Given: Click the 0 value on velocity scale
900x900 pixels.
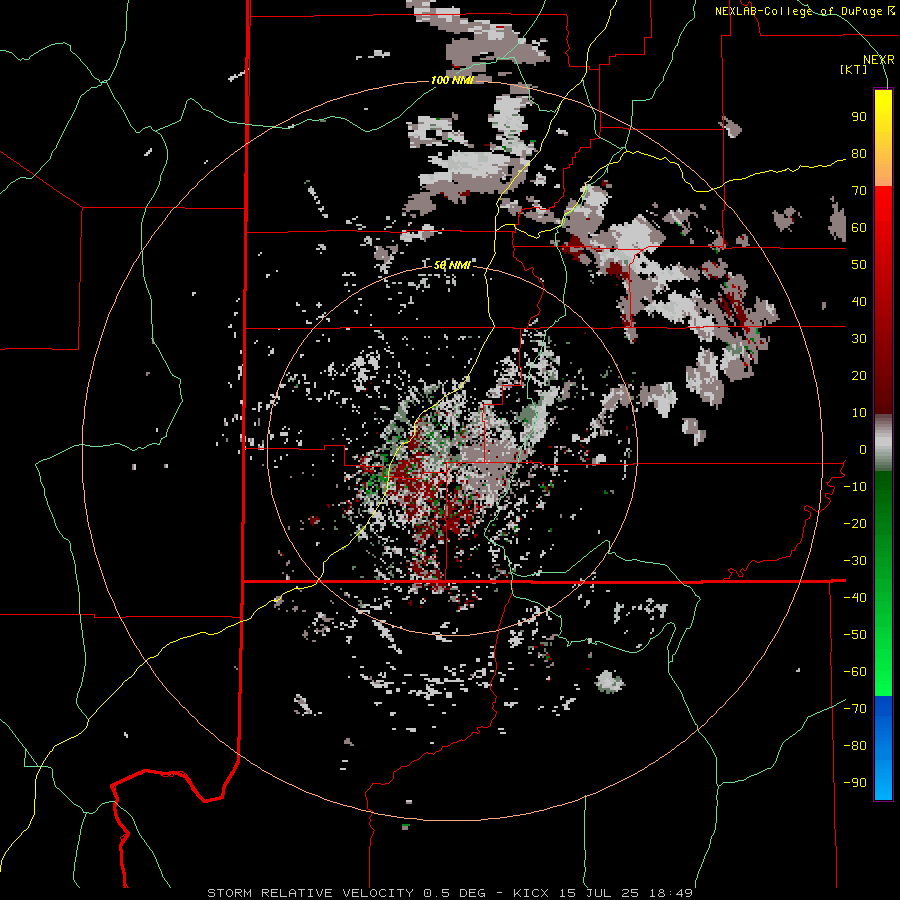Looking at the screenshot, I should point(863,450).
